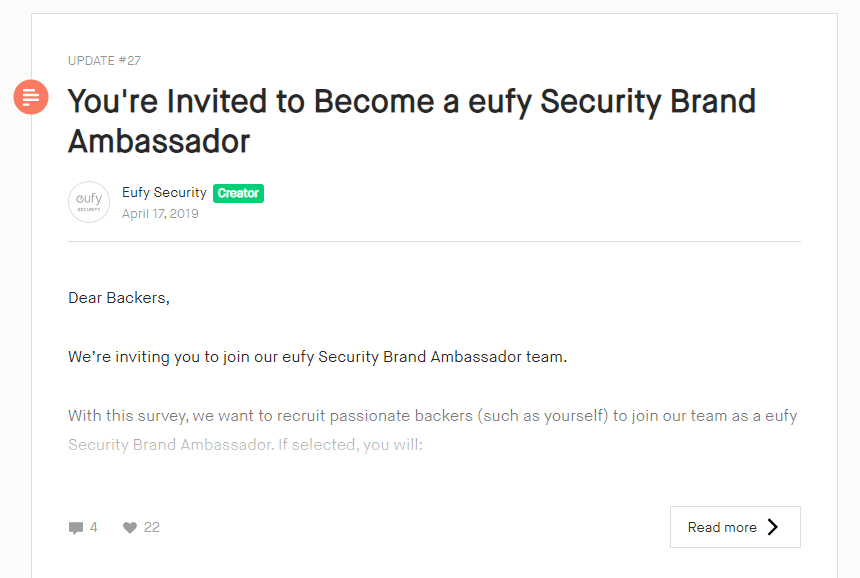Click the Eufy Security creator name
This screenshot has width=860, height=578.
(x=164, y=192)
